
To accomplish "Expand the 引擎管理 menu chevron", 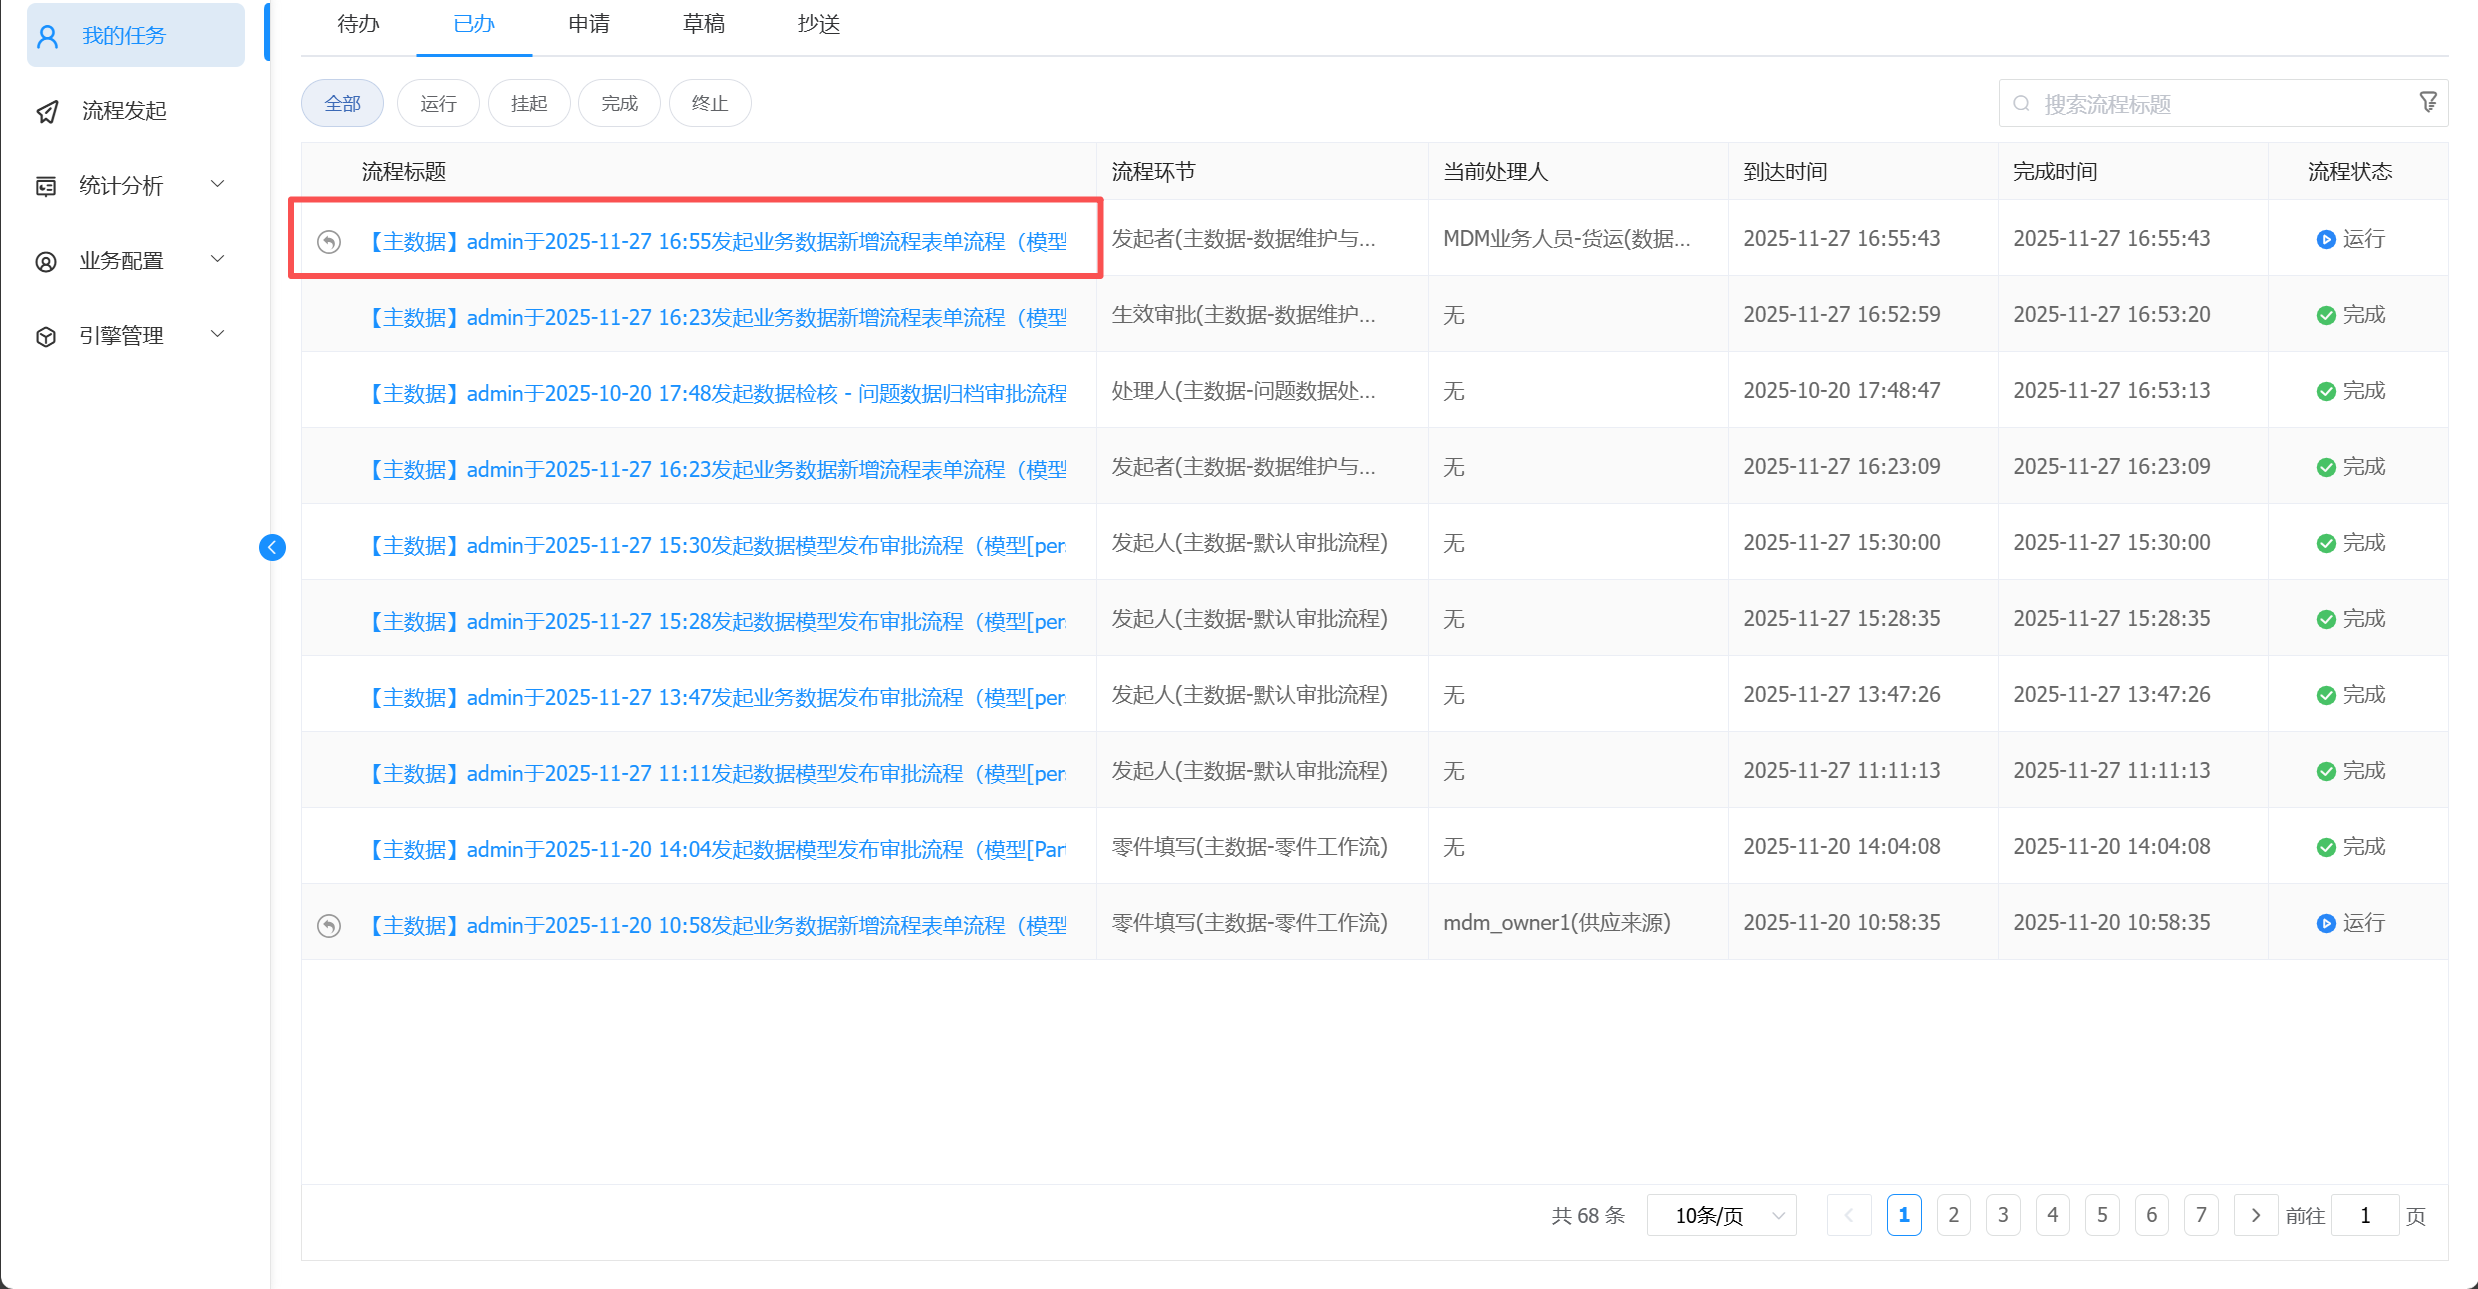I will tap(217, 334).
